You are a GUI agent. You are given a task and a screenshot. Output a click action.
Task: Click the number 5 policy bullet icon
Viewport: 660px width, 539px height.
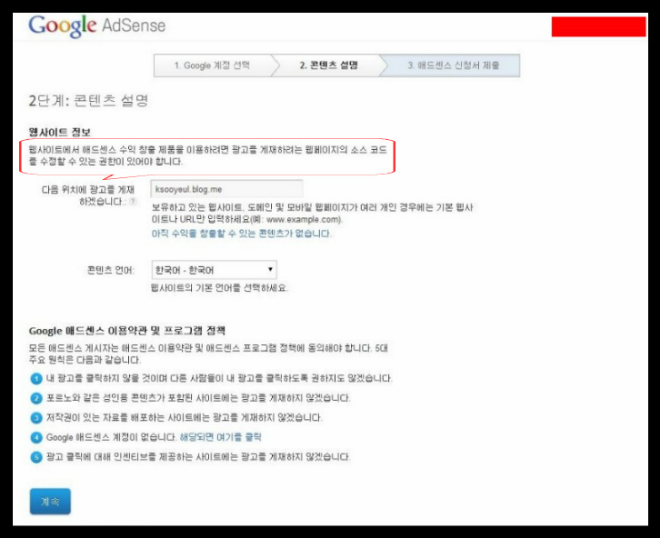pyautogui.click(x=36, y=457)
